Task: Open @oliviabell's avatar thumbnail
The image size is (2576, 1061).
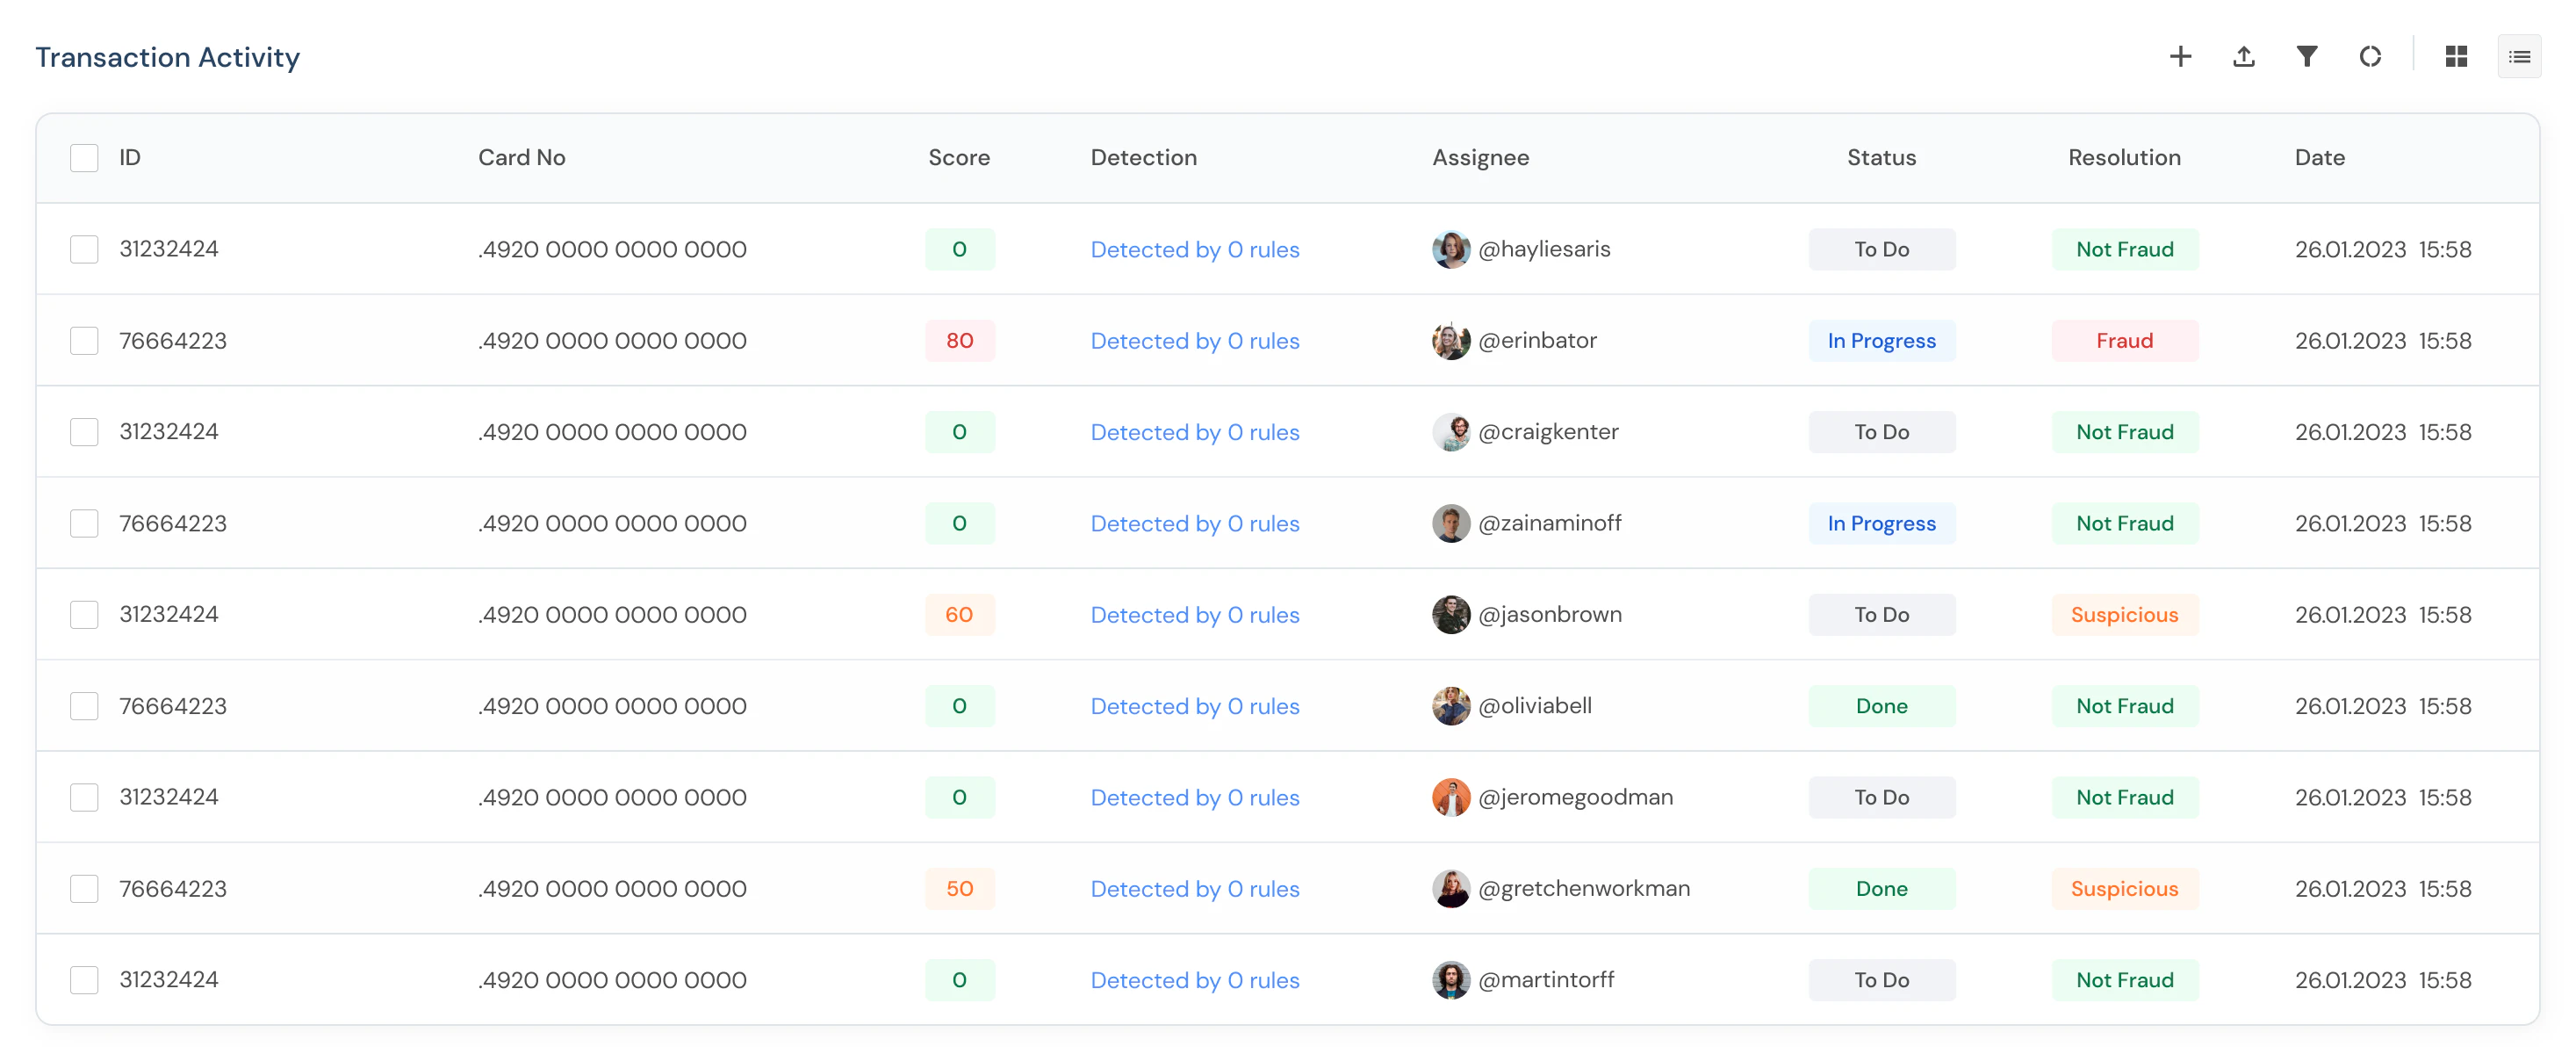Action: [x=1451, y=705]
